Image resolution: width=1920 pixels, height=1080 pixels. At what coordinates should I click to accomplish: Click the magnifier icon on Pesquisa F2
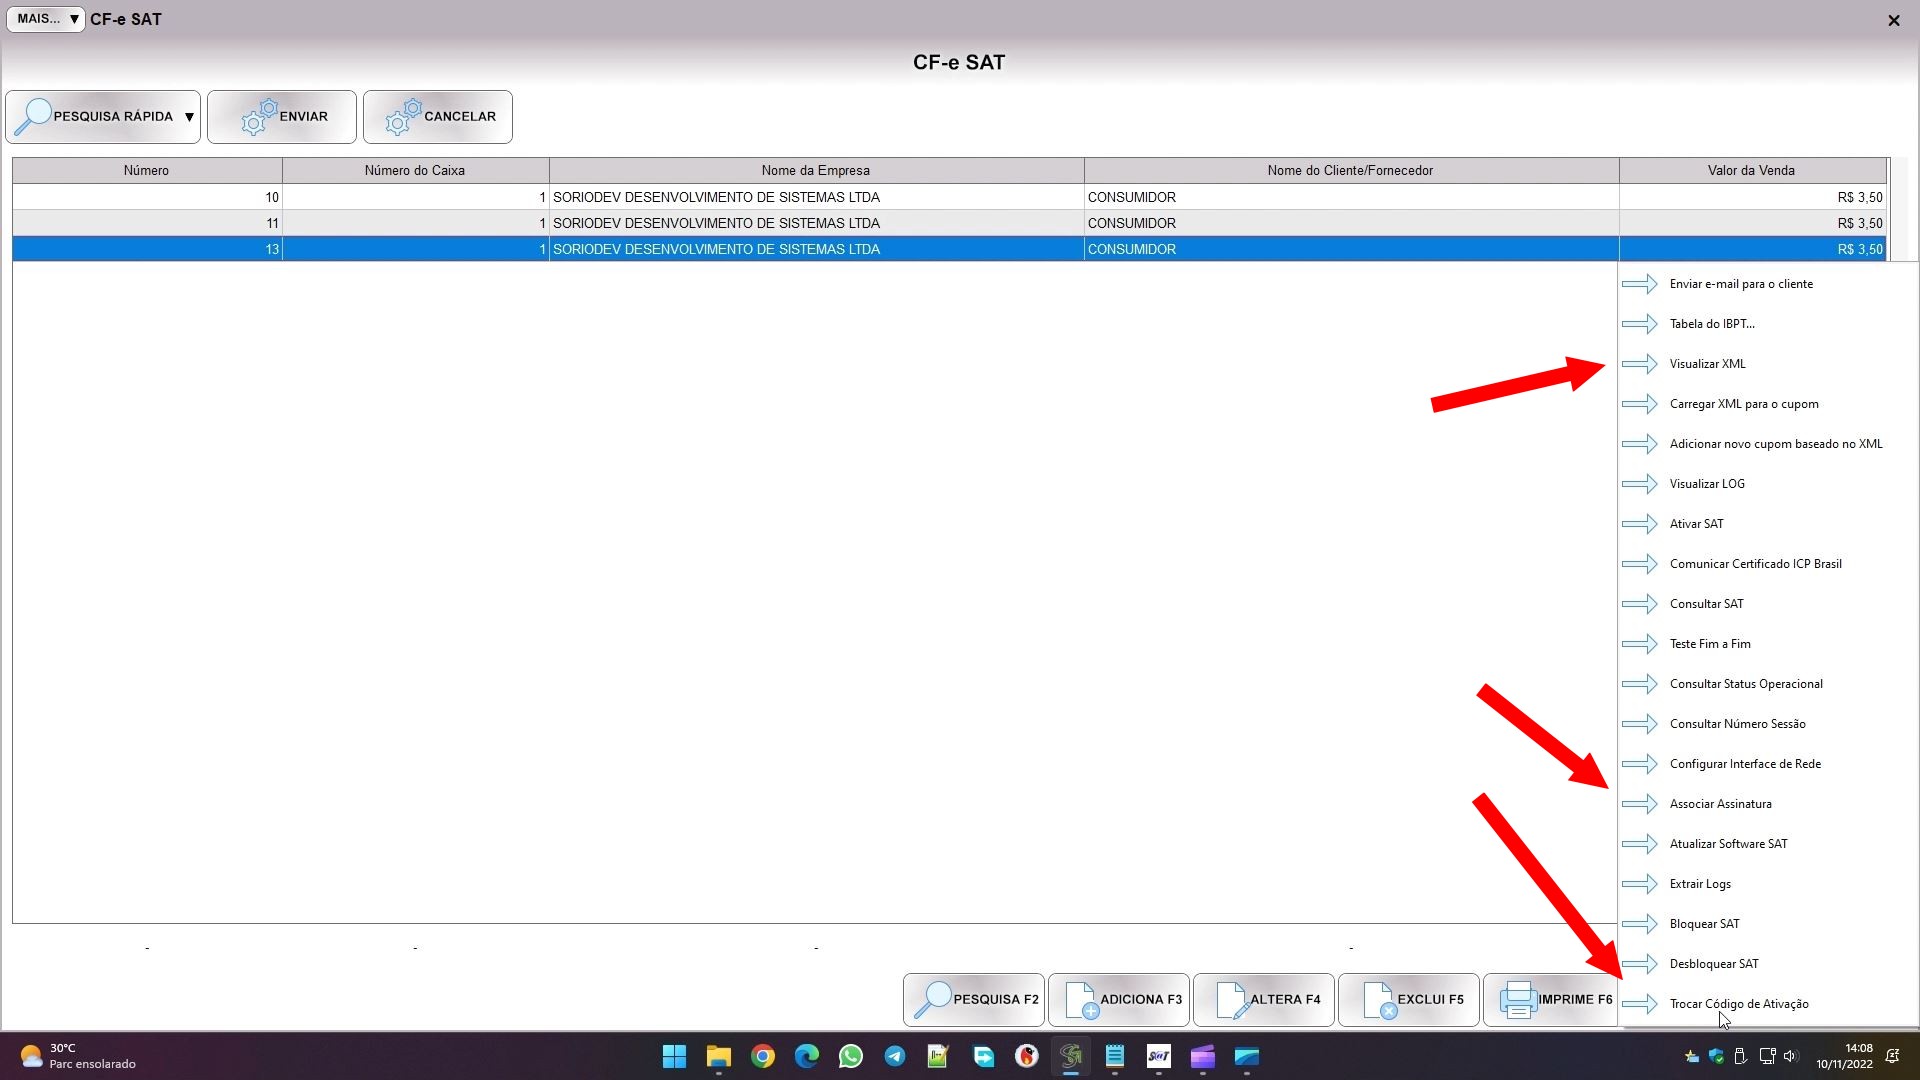933,1000
